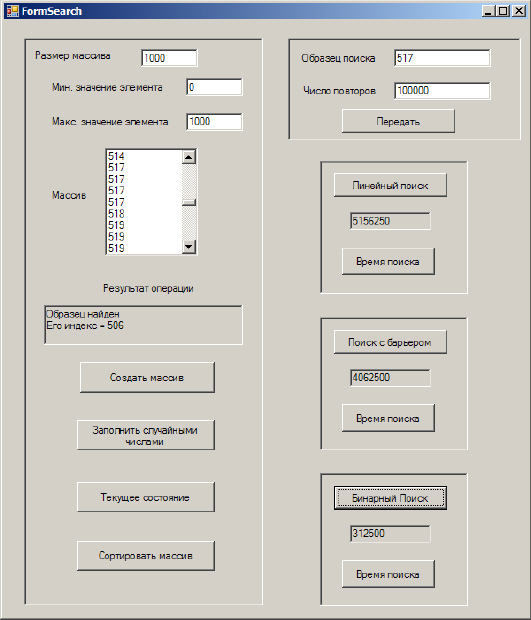Click the FormSearch application icon in title bar
The height and width of the screenshot is (620, 531).
(x=12, y=11)
